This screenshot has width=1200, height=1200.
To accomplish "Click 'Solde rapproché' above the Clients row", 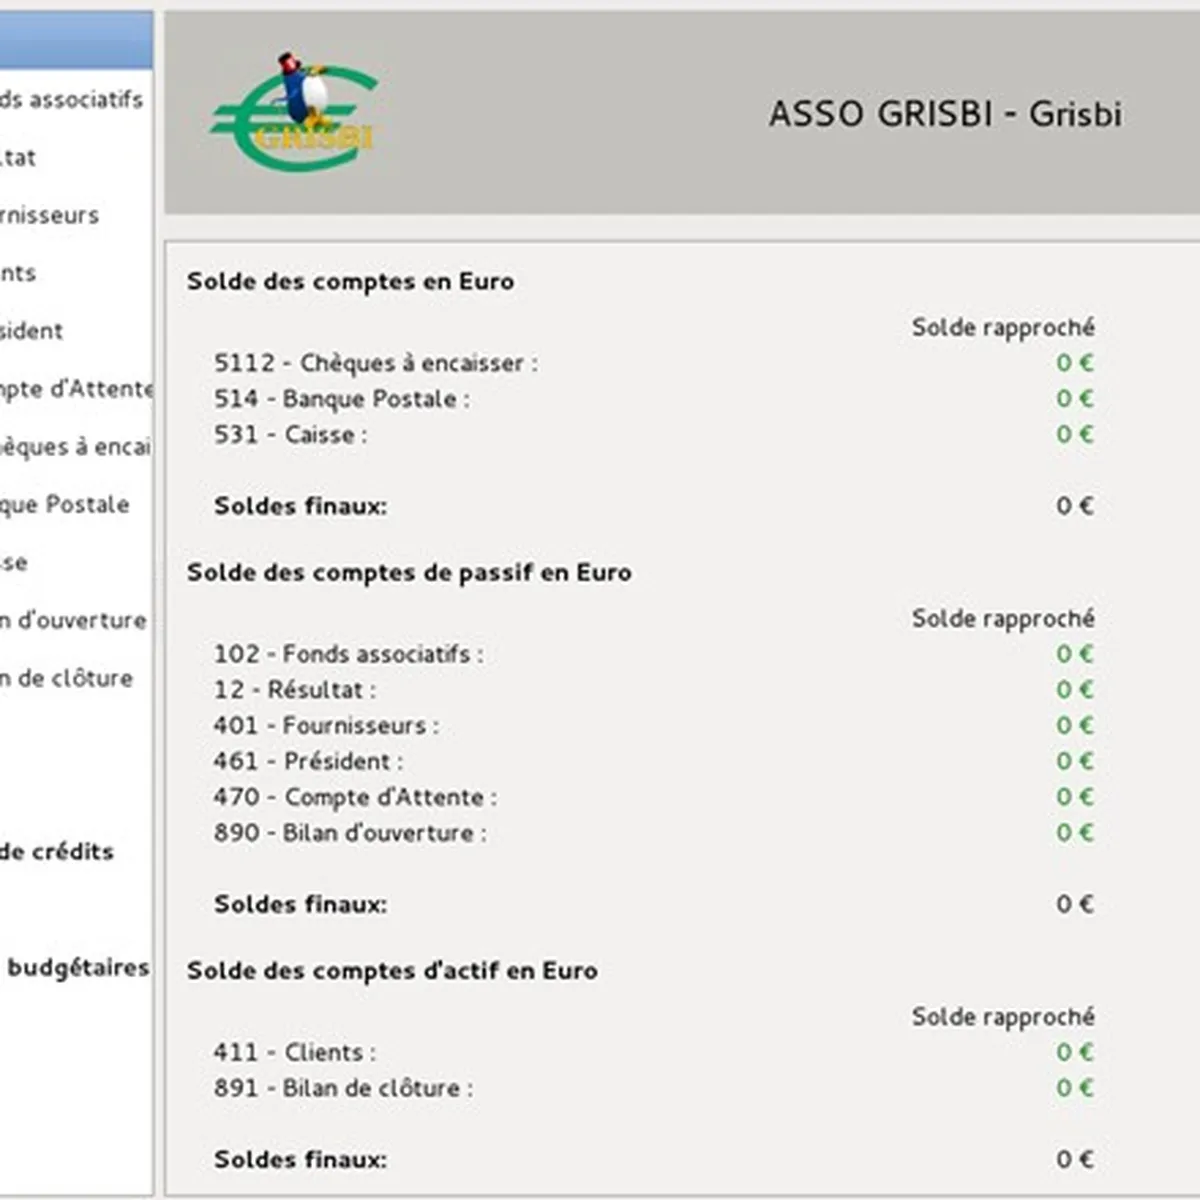I will (x=1003, y=1017).
